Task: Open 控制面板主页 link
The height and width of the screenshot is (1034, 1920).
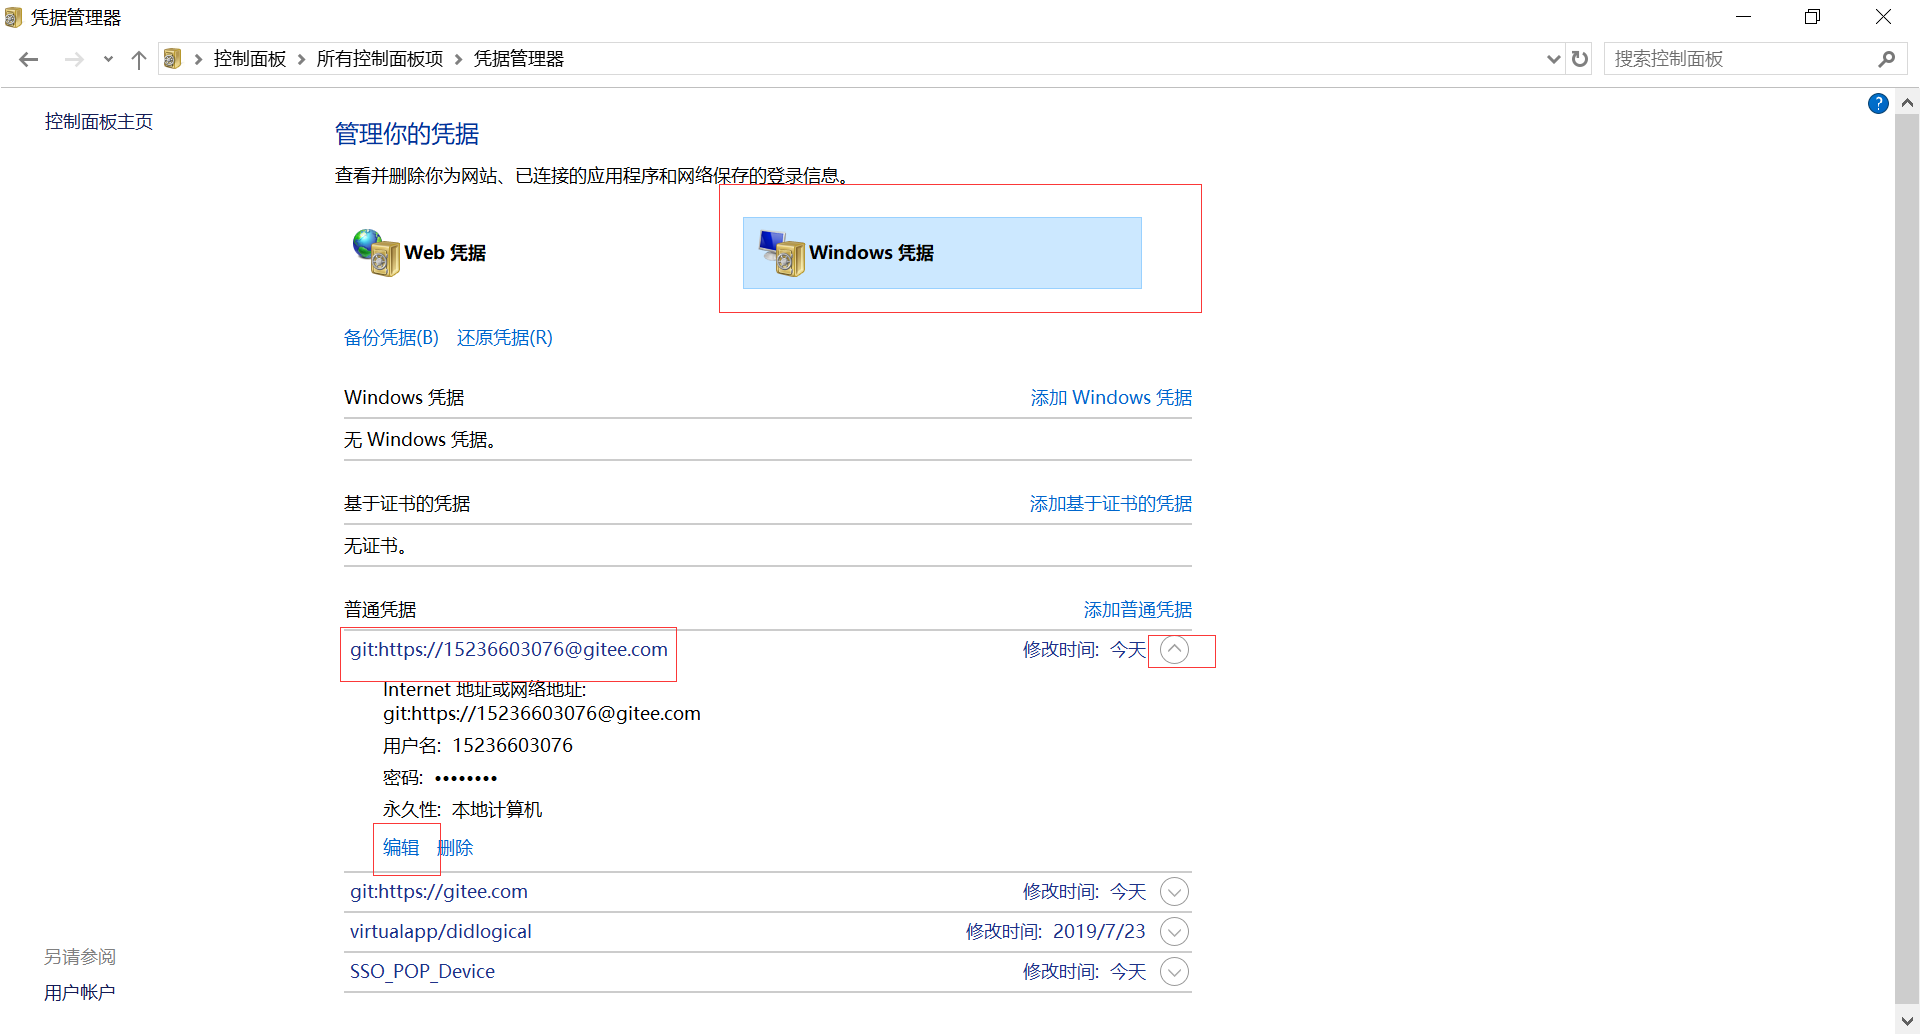Action: [99, 122]
